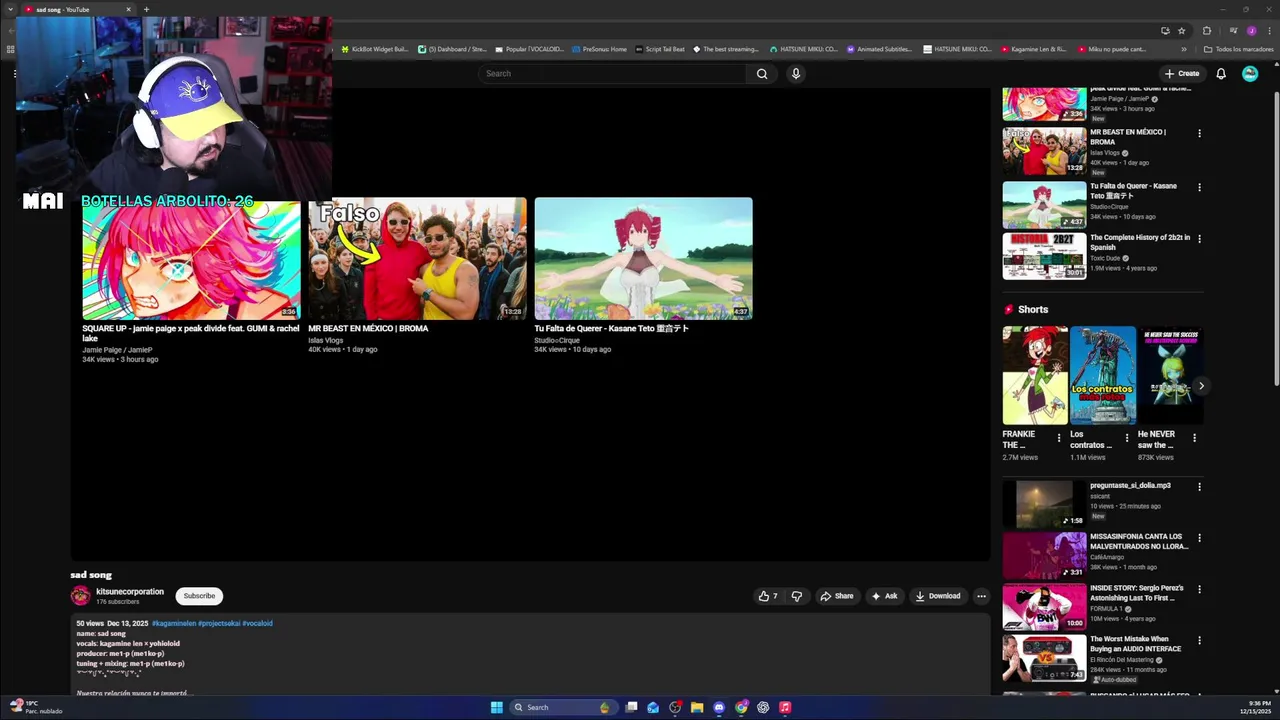Open the kitsunecorporation channel avatar

click(80, 596)
